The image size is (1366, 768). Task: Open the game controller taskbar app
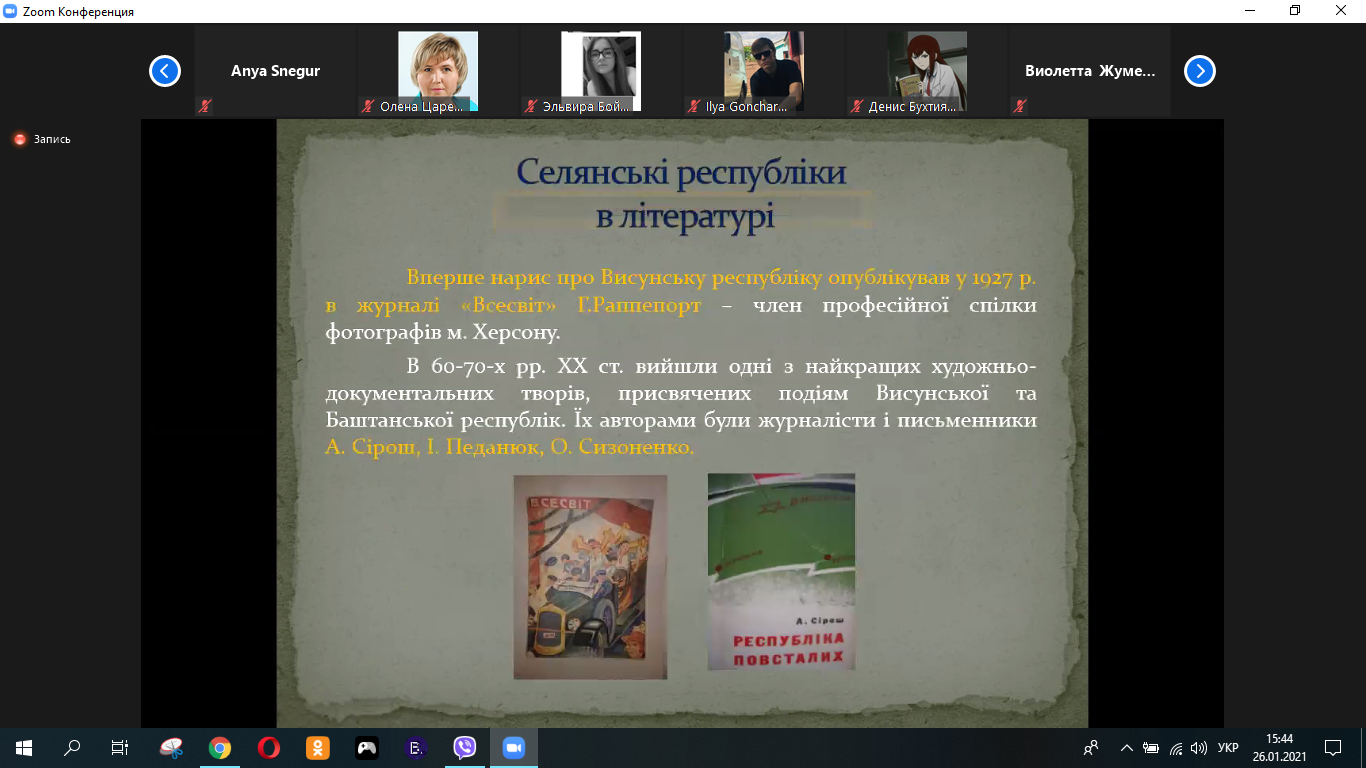[x=366, y=747]
